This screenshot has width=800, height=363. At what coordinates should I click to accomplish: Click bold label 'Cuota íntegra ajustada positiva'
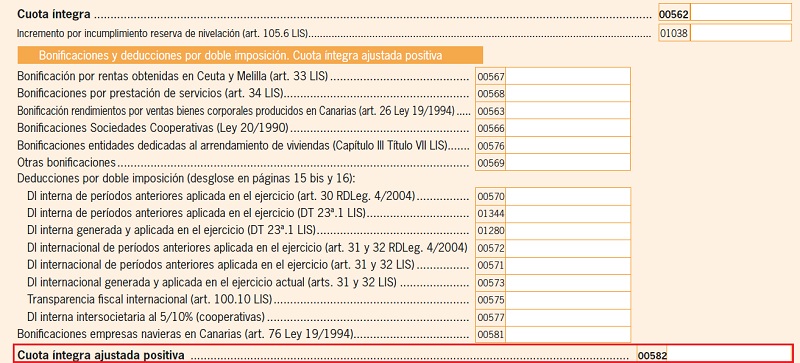101,355
